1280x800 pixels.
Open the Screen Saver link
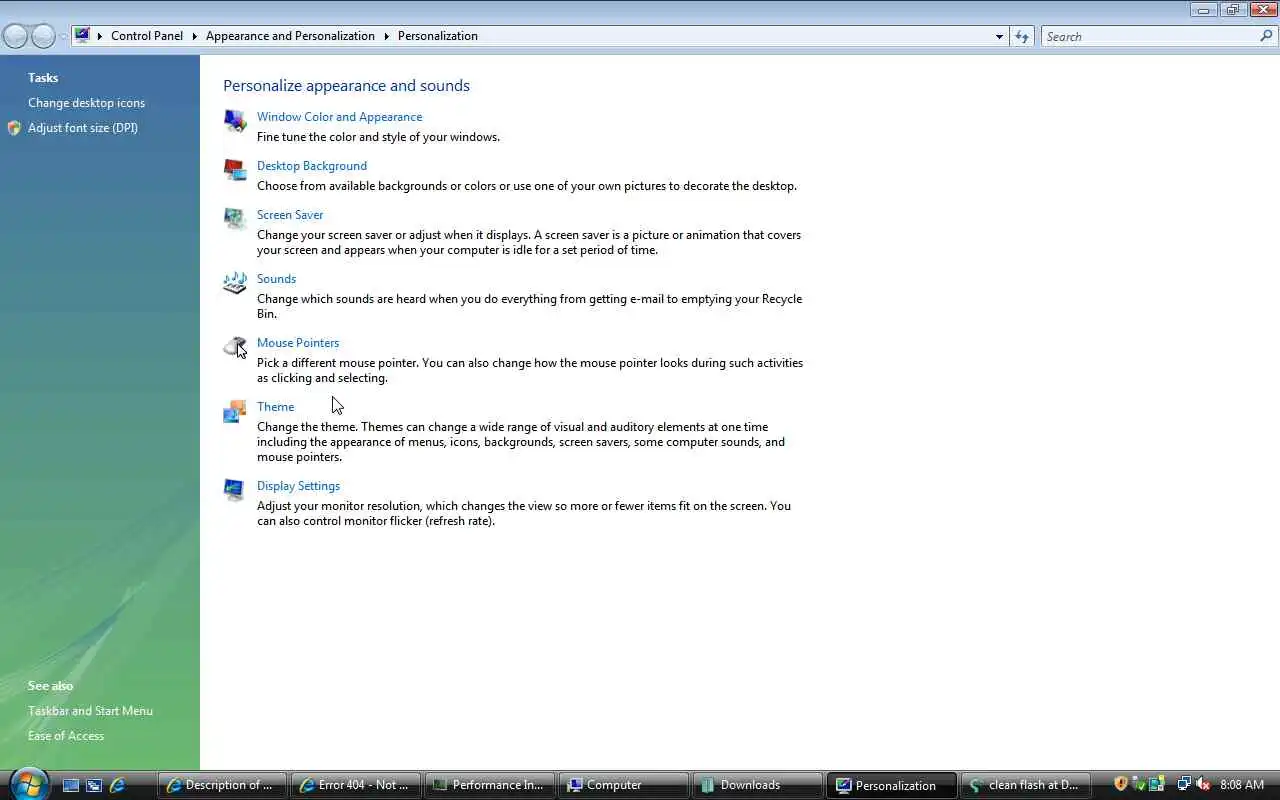[x=290, y=215]
